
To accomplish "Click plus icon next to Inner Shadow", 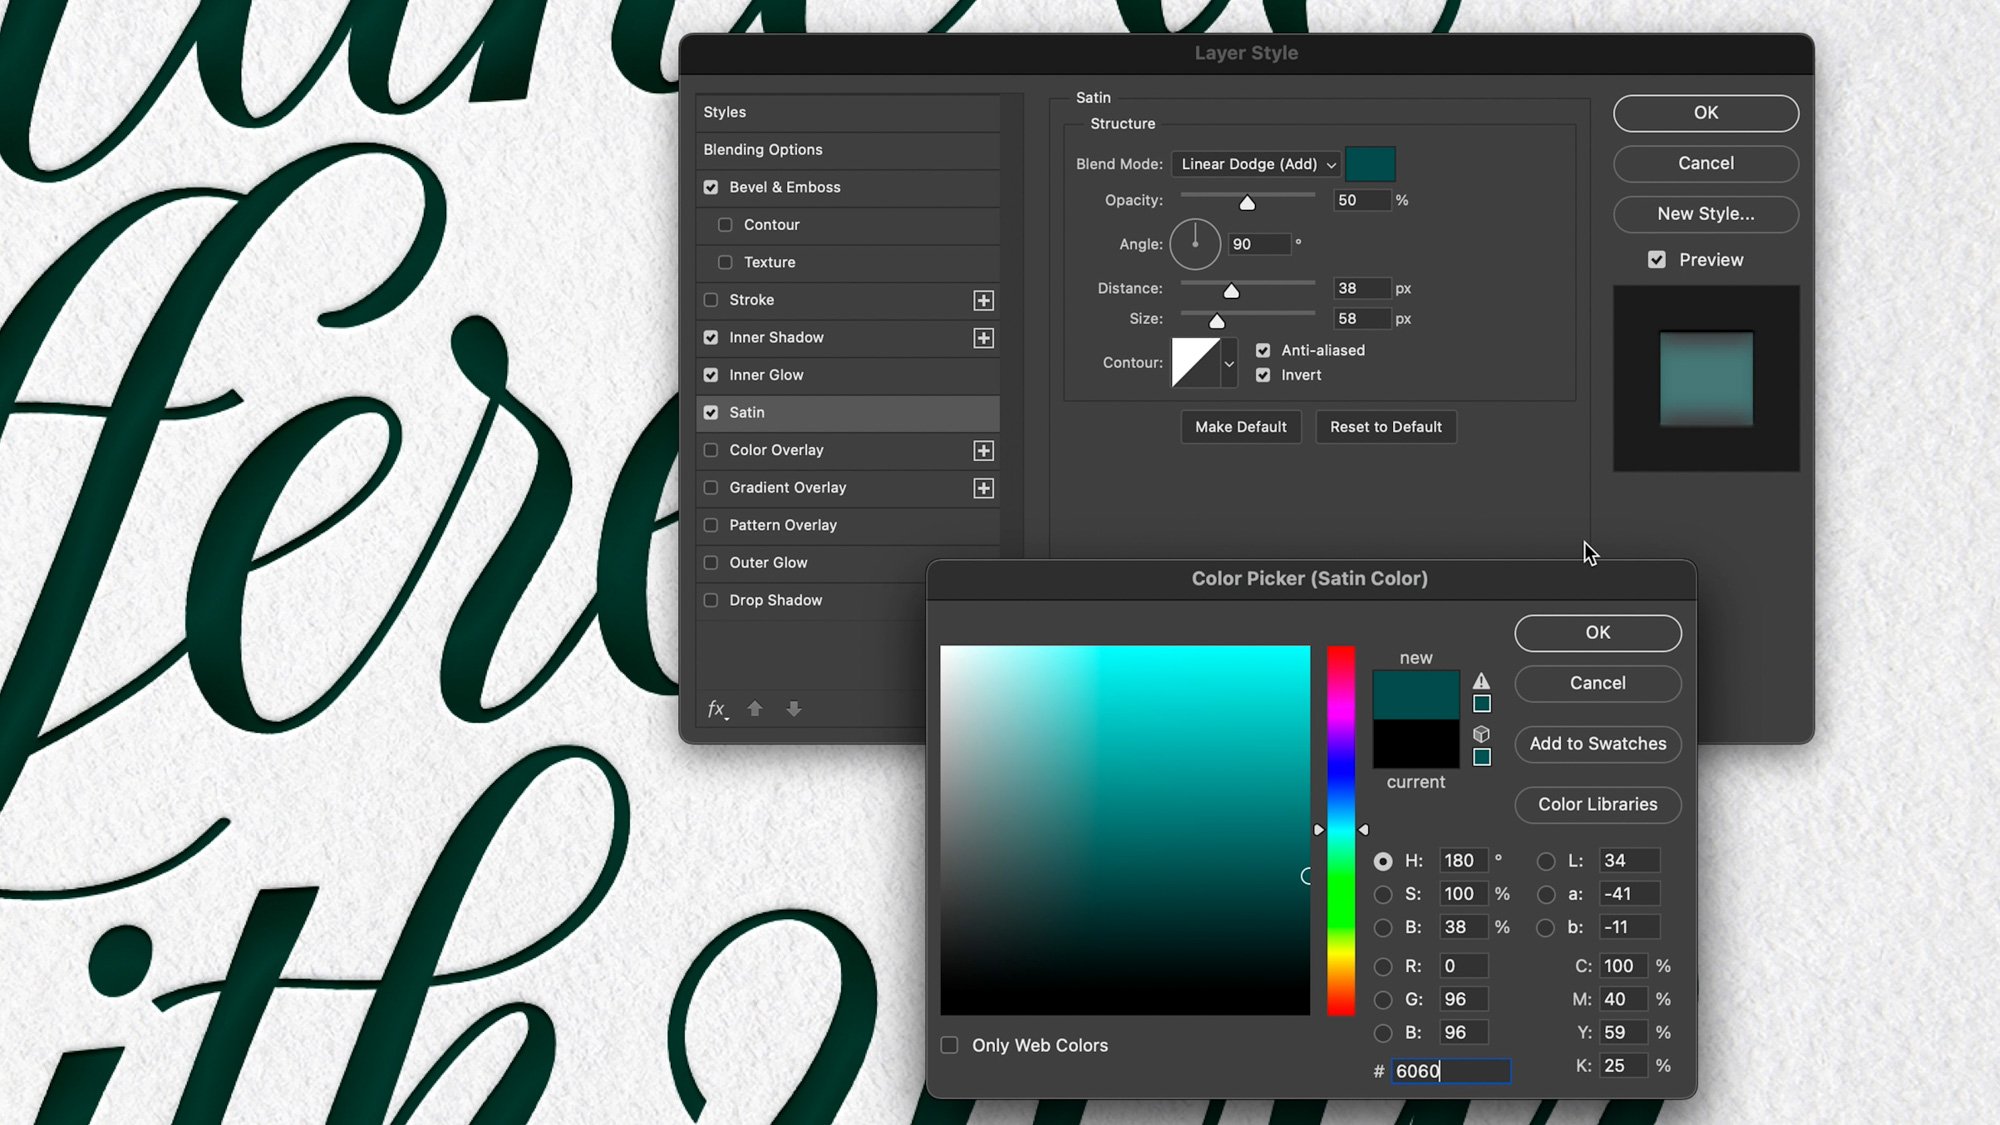I will pos(983,338).
